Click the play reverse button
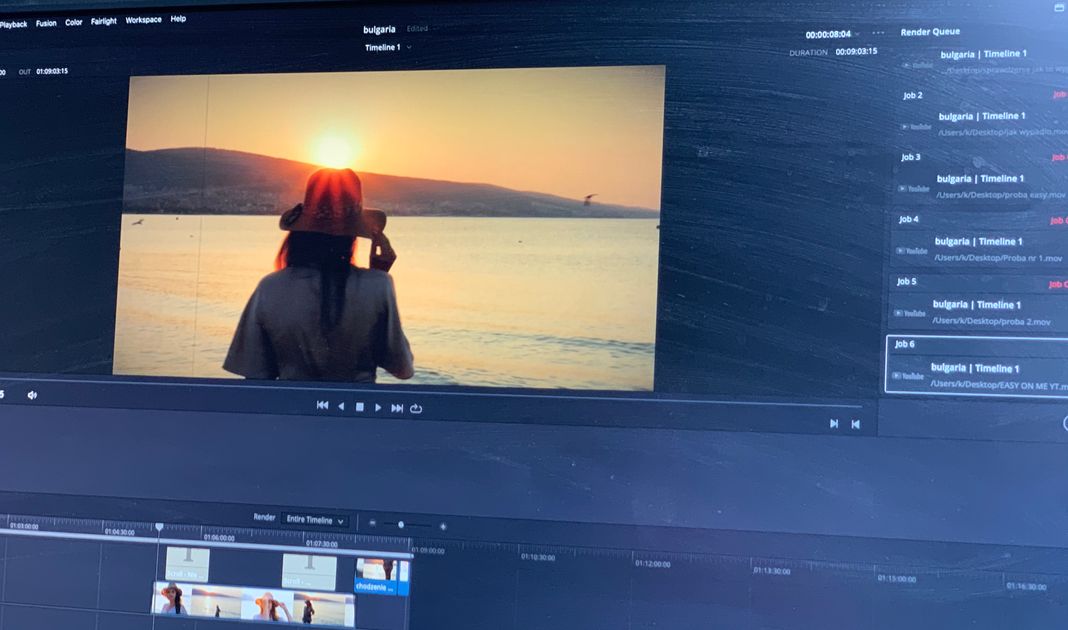This screenshot has height=630, width=1068. coord(341,406)
